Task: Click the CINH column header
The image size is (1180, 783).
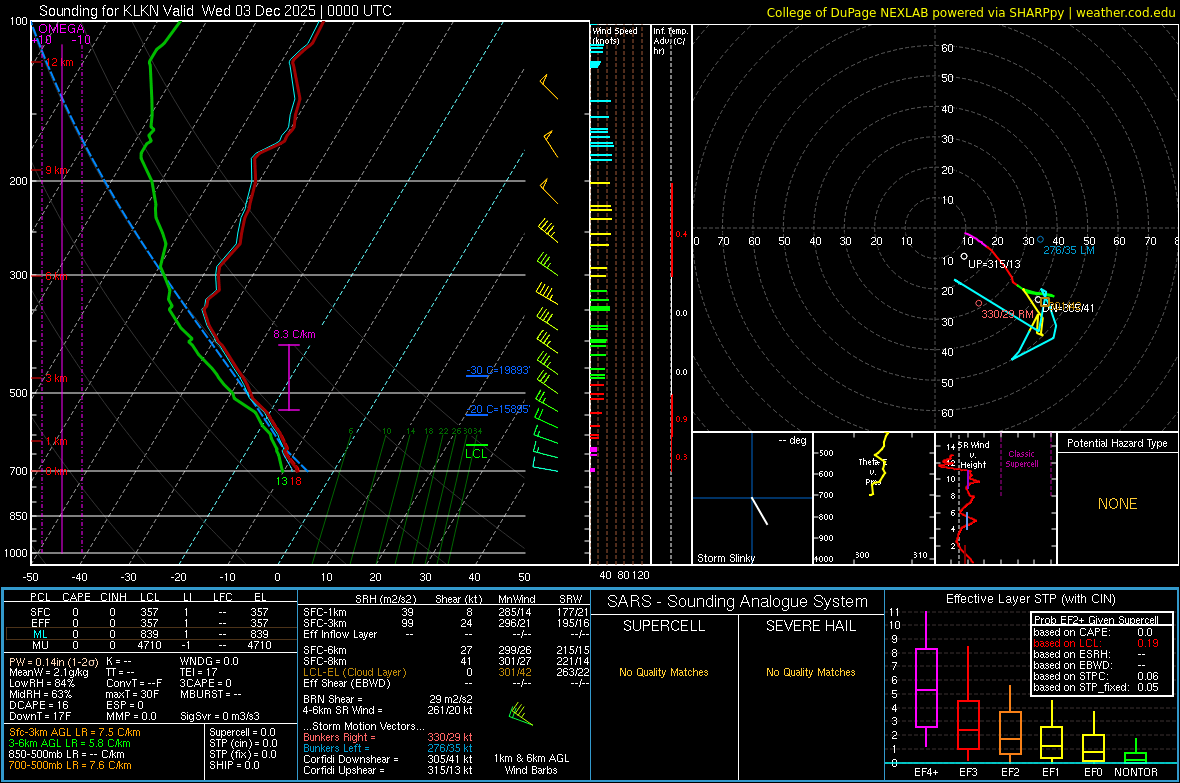Action: pos(114,597)
